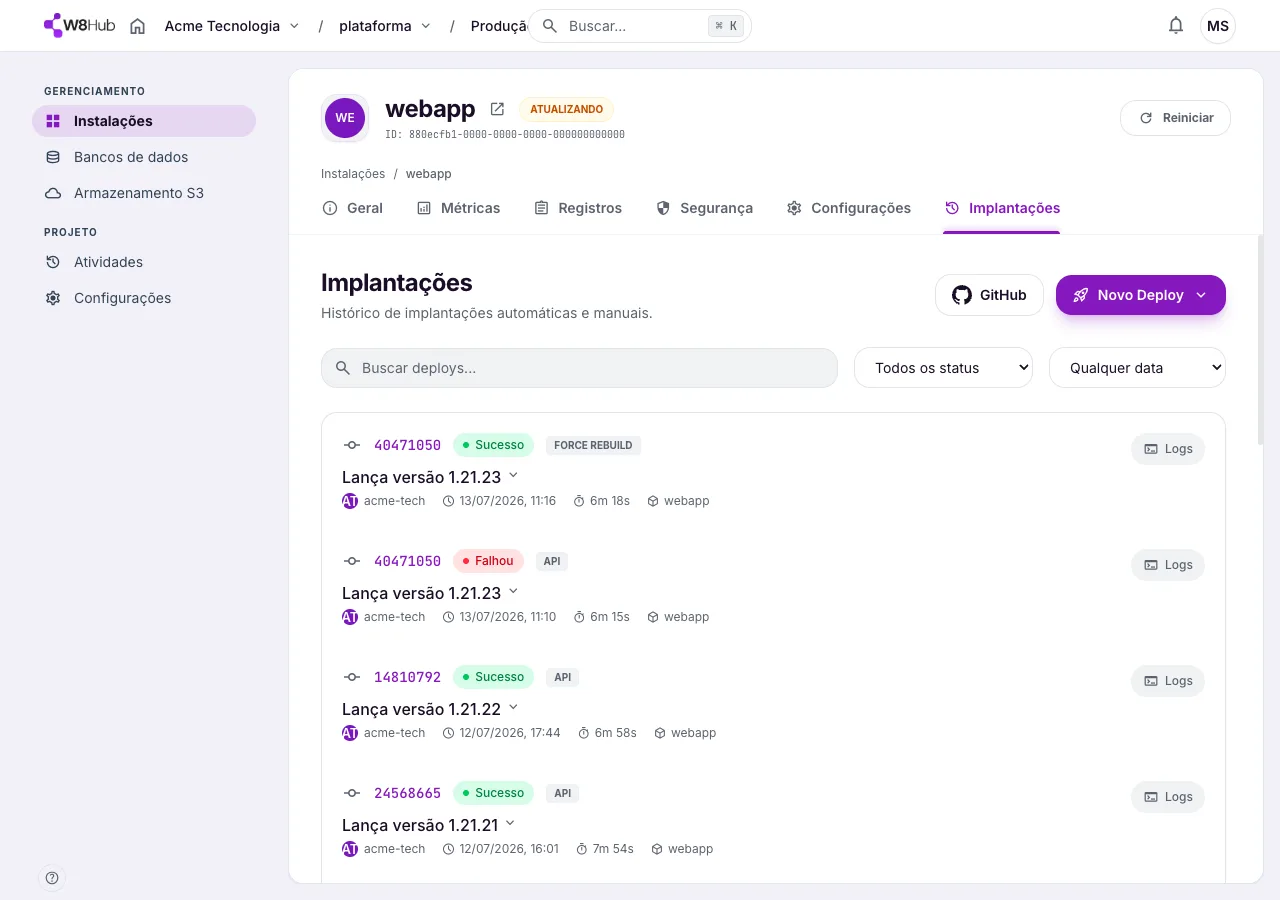Click commit icon beside 14810792
Viewport: 1280px width, 900px height.
352,677
